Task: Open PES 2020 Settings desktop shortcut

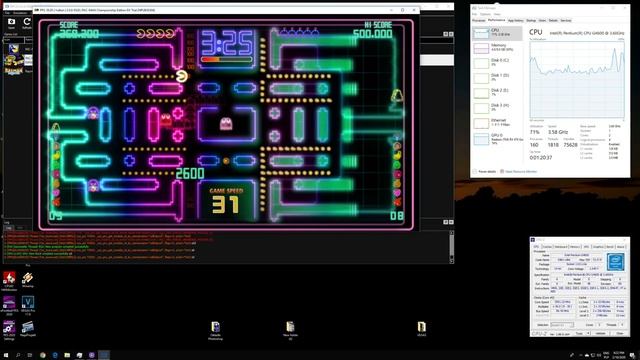Action: pyautogui.click(x=9, y=330)
